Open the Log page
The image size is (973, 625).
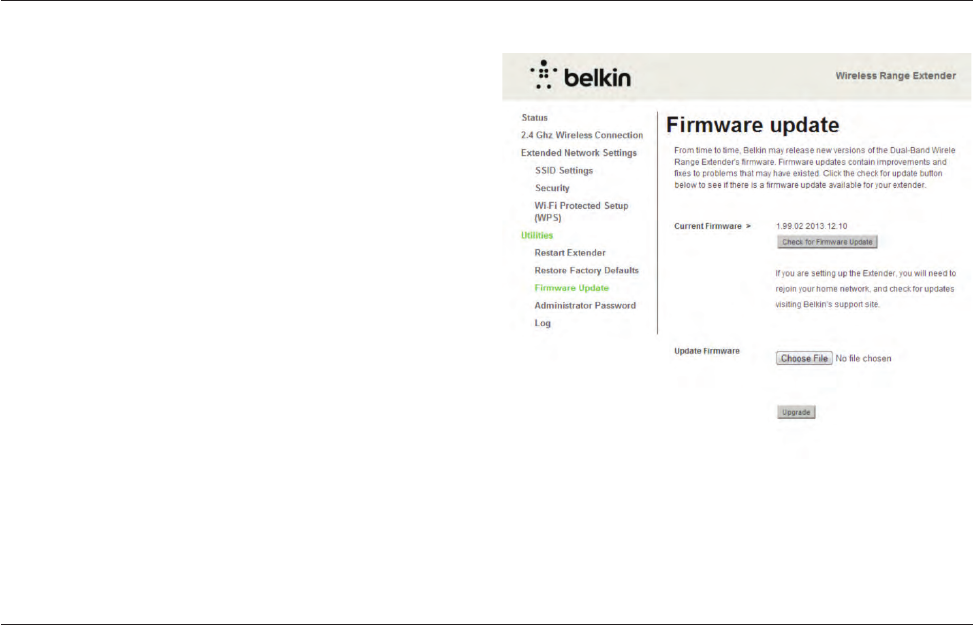coord(542,323)
